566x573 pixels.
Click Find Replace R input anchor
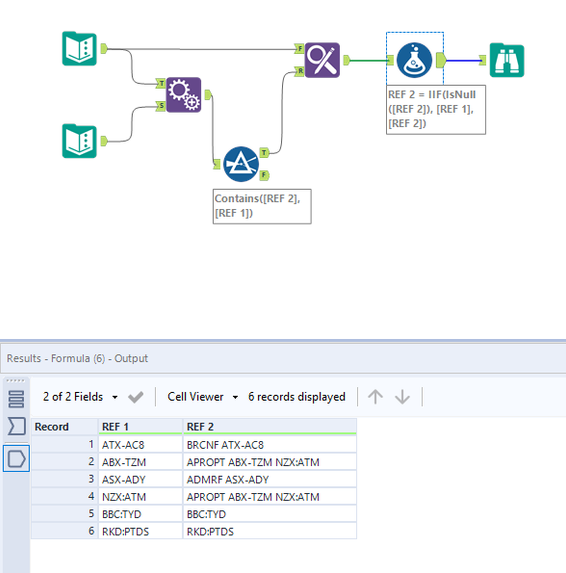point(299,71)
